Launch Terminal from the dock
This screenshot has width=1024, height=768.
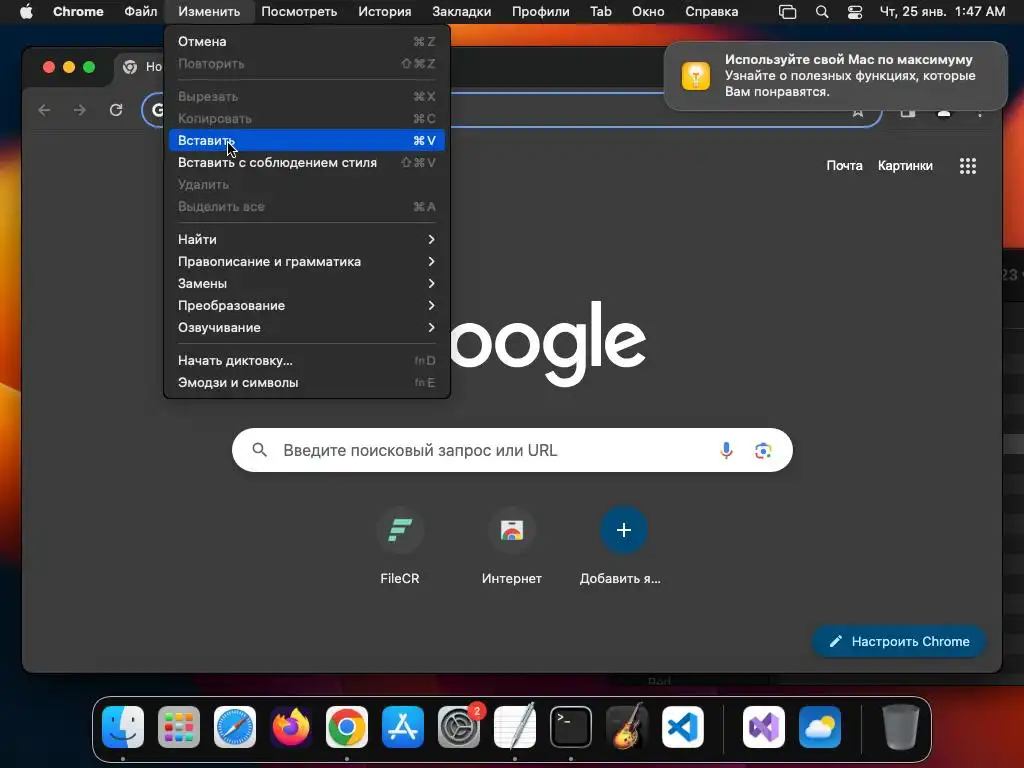571,727
